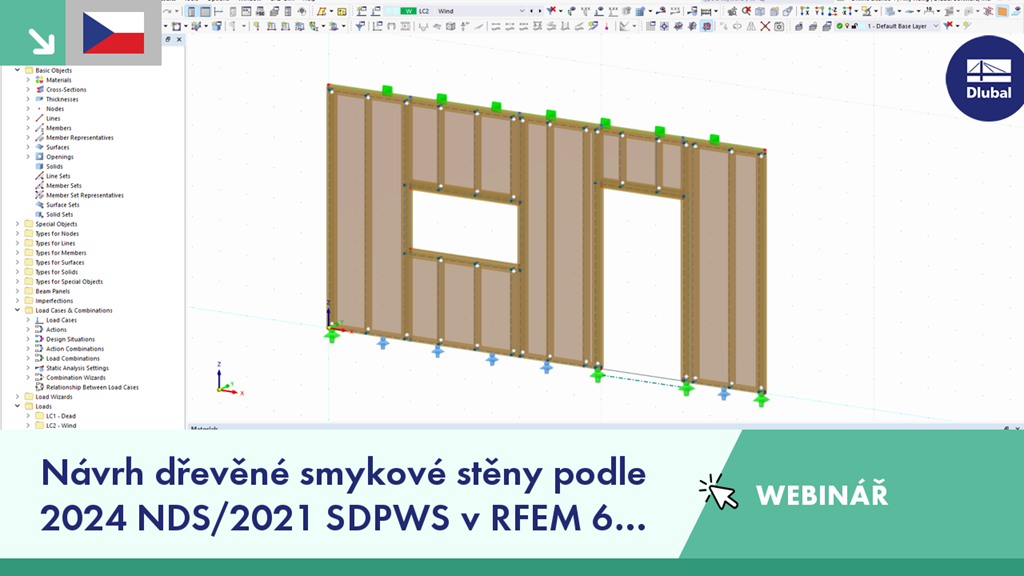
Task: Select Members in the navigator tree
Action: click(x=59, y=128)
